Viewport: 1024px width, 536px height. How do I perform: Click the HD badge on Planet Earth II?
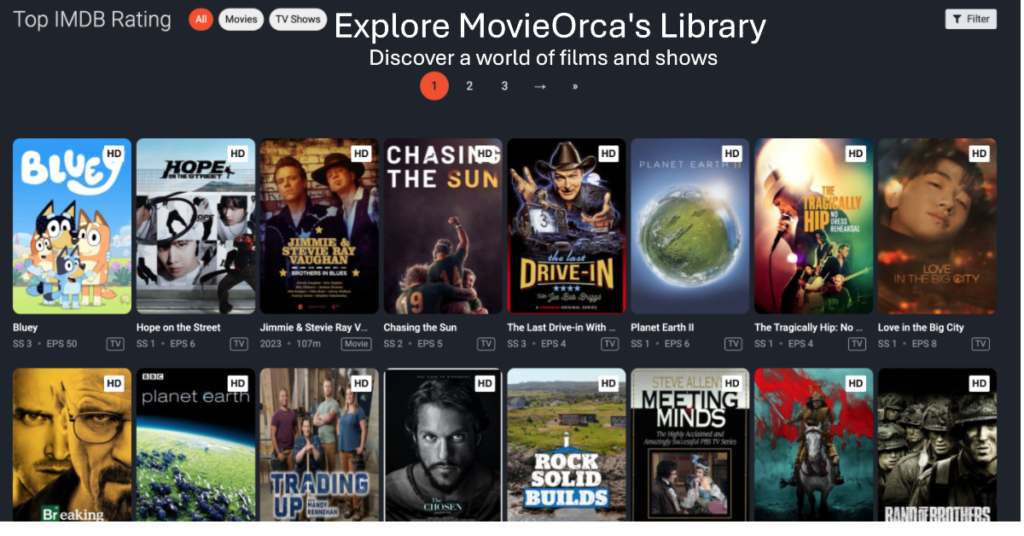[x=732, y=153]
